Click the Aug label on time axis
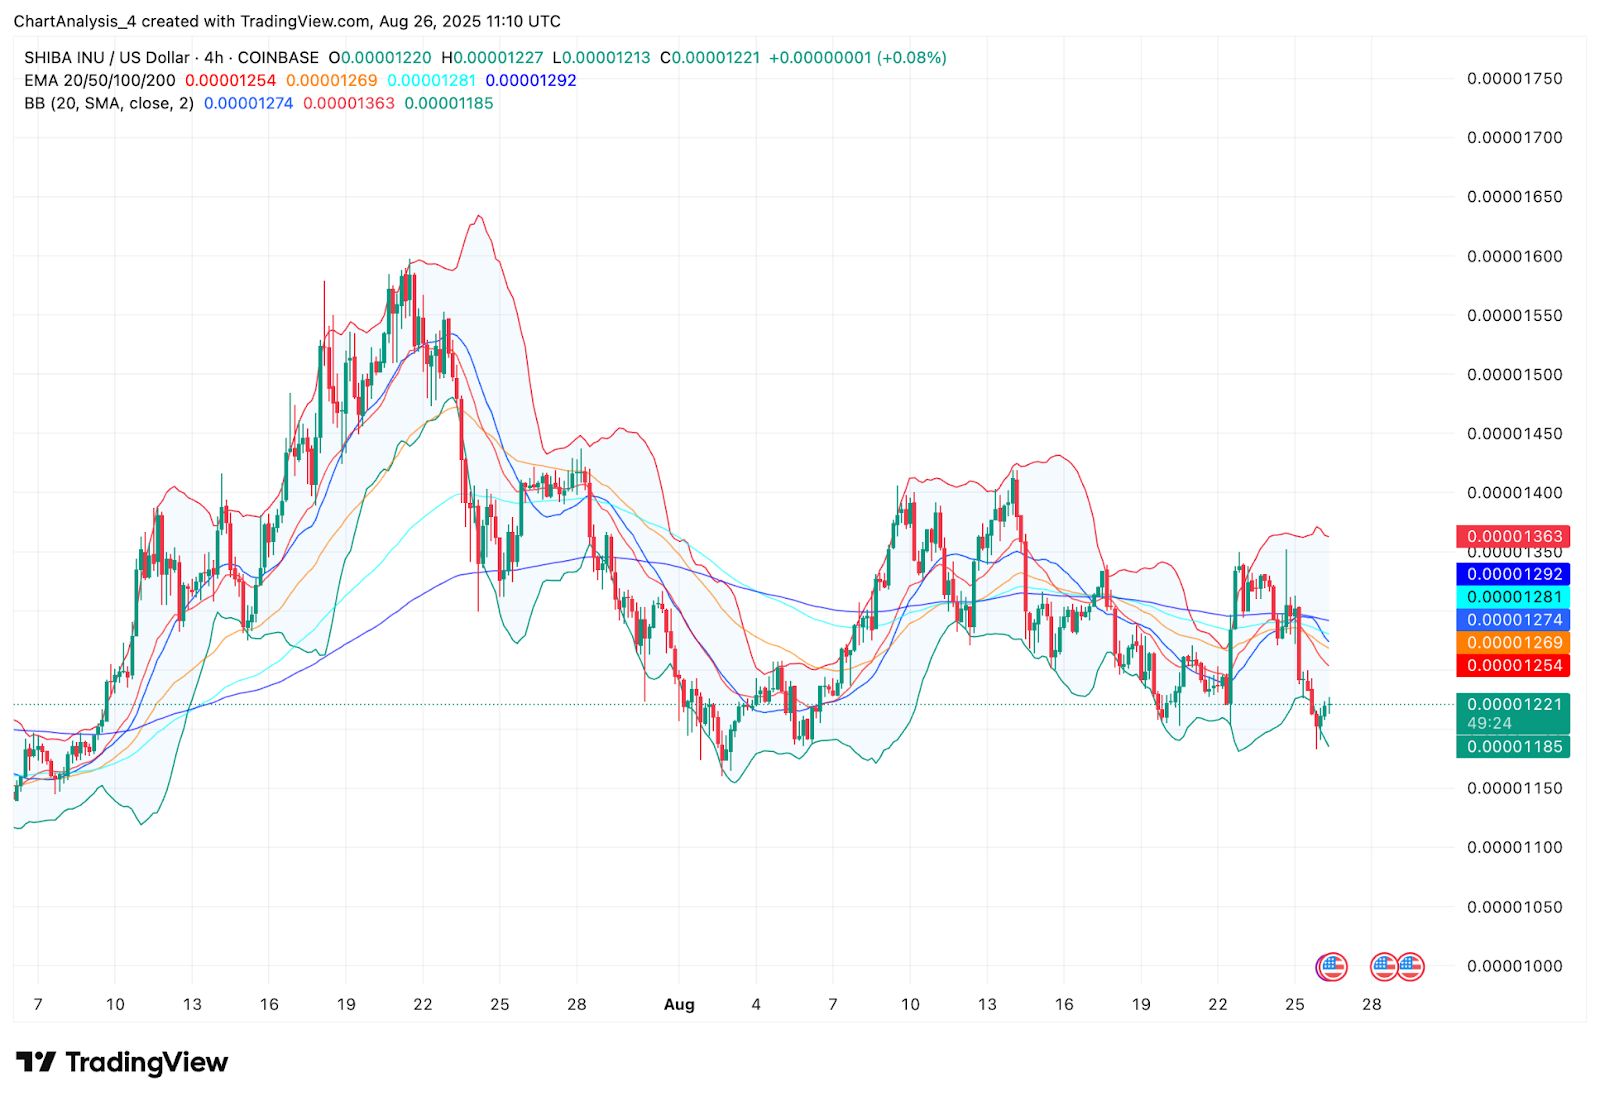Screen dimensions: 1600x1102 [679, 1004]
